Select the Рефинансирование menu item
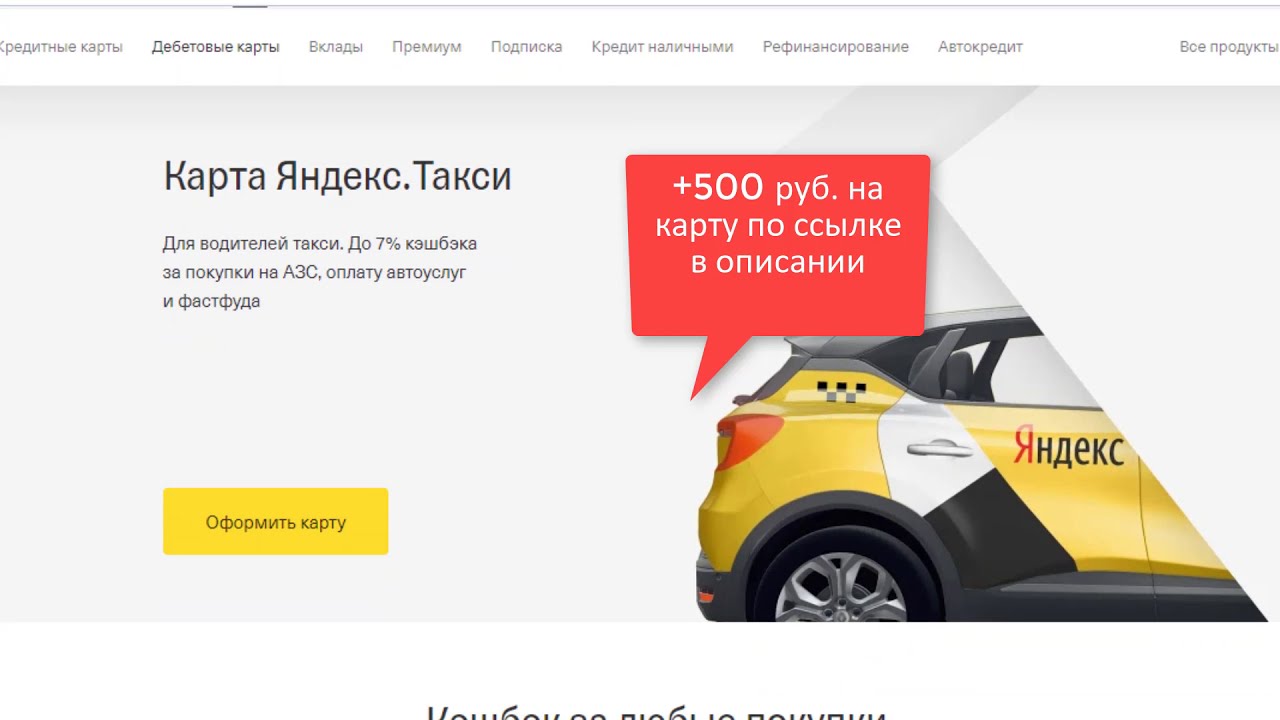 click(836, 47)
